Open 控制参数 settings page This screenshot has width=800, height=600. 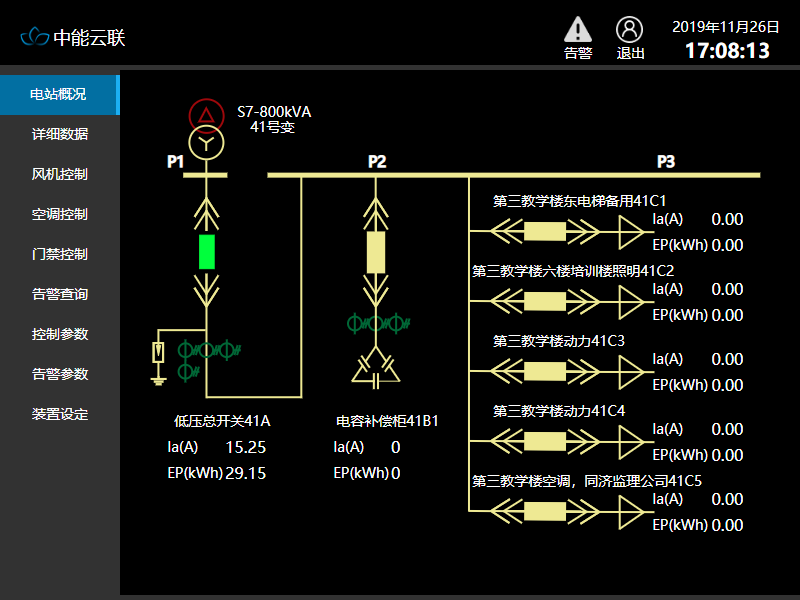coord(59,334)
